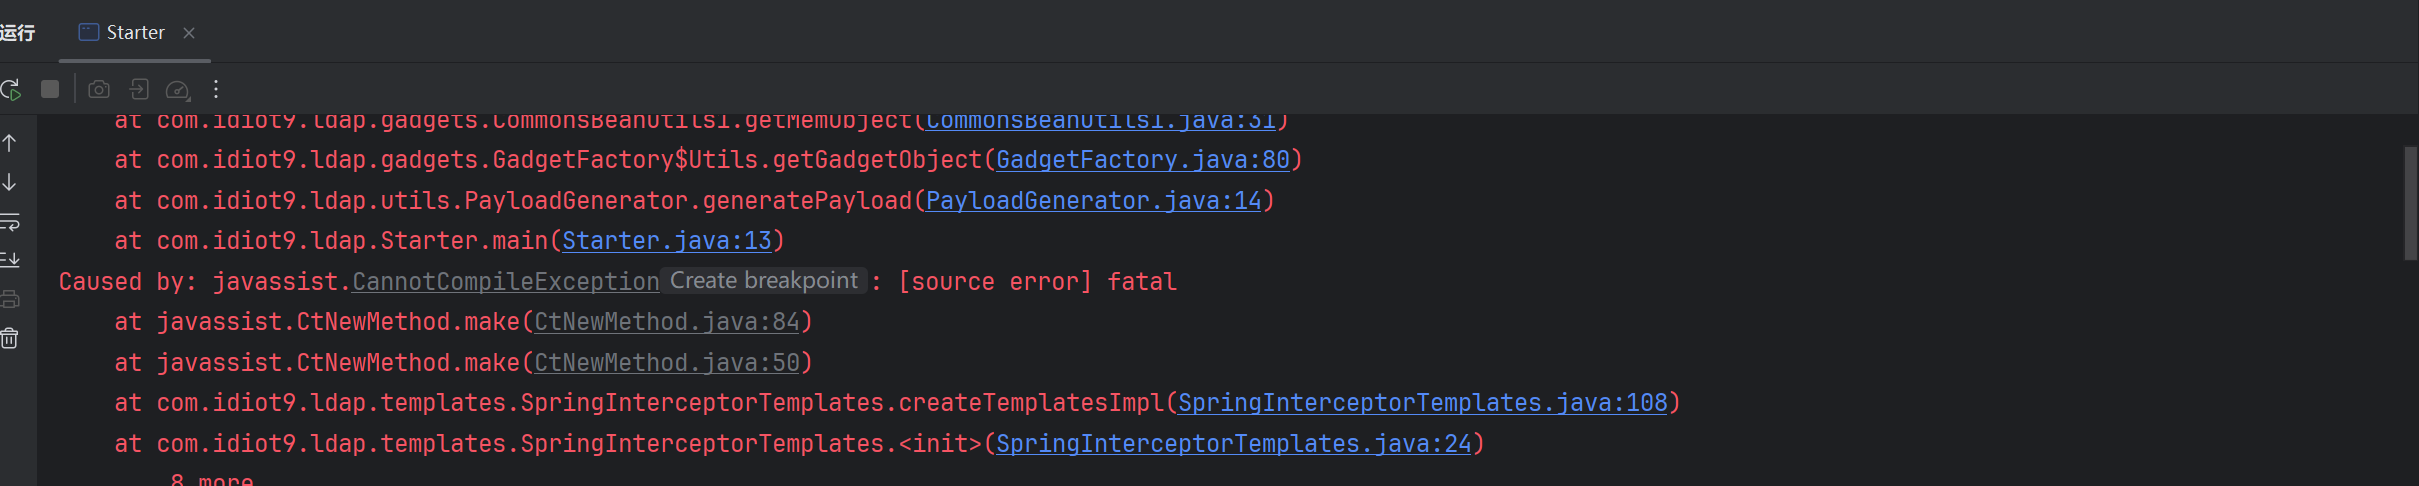Clear console with the trash icon
This screenshot has width=2419, height=486.
(10, 339)
